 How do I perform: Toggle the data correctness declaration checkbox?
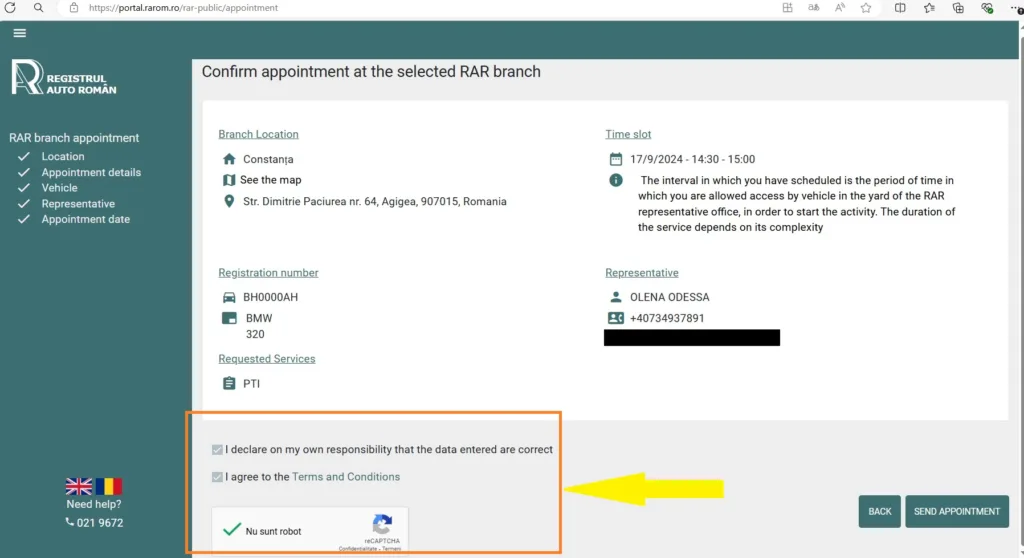click(218, 450)
